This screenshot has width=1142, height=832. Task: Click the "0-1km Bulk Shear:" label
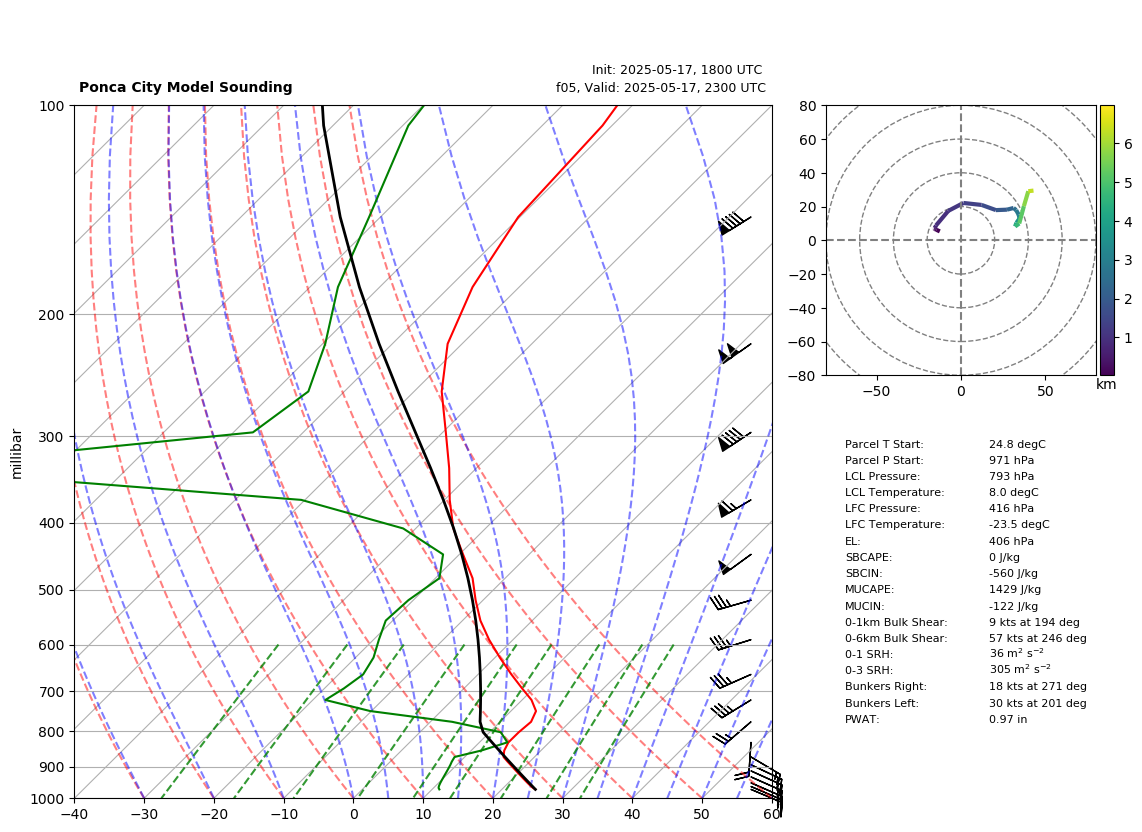point(896,622)
